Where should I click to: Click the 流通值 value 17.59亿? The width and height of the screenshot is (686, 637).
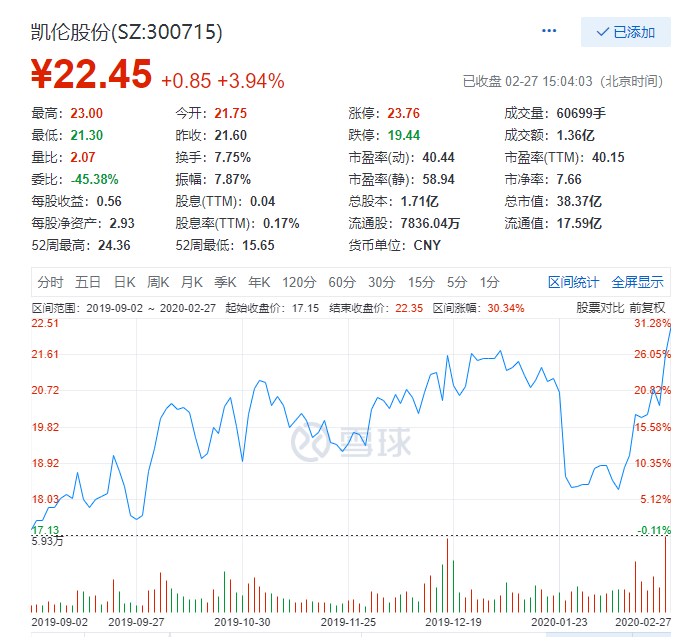pos(579,223)
